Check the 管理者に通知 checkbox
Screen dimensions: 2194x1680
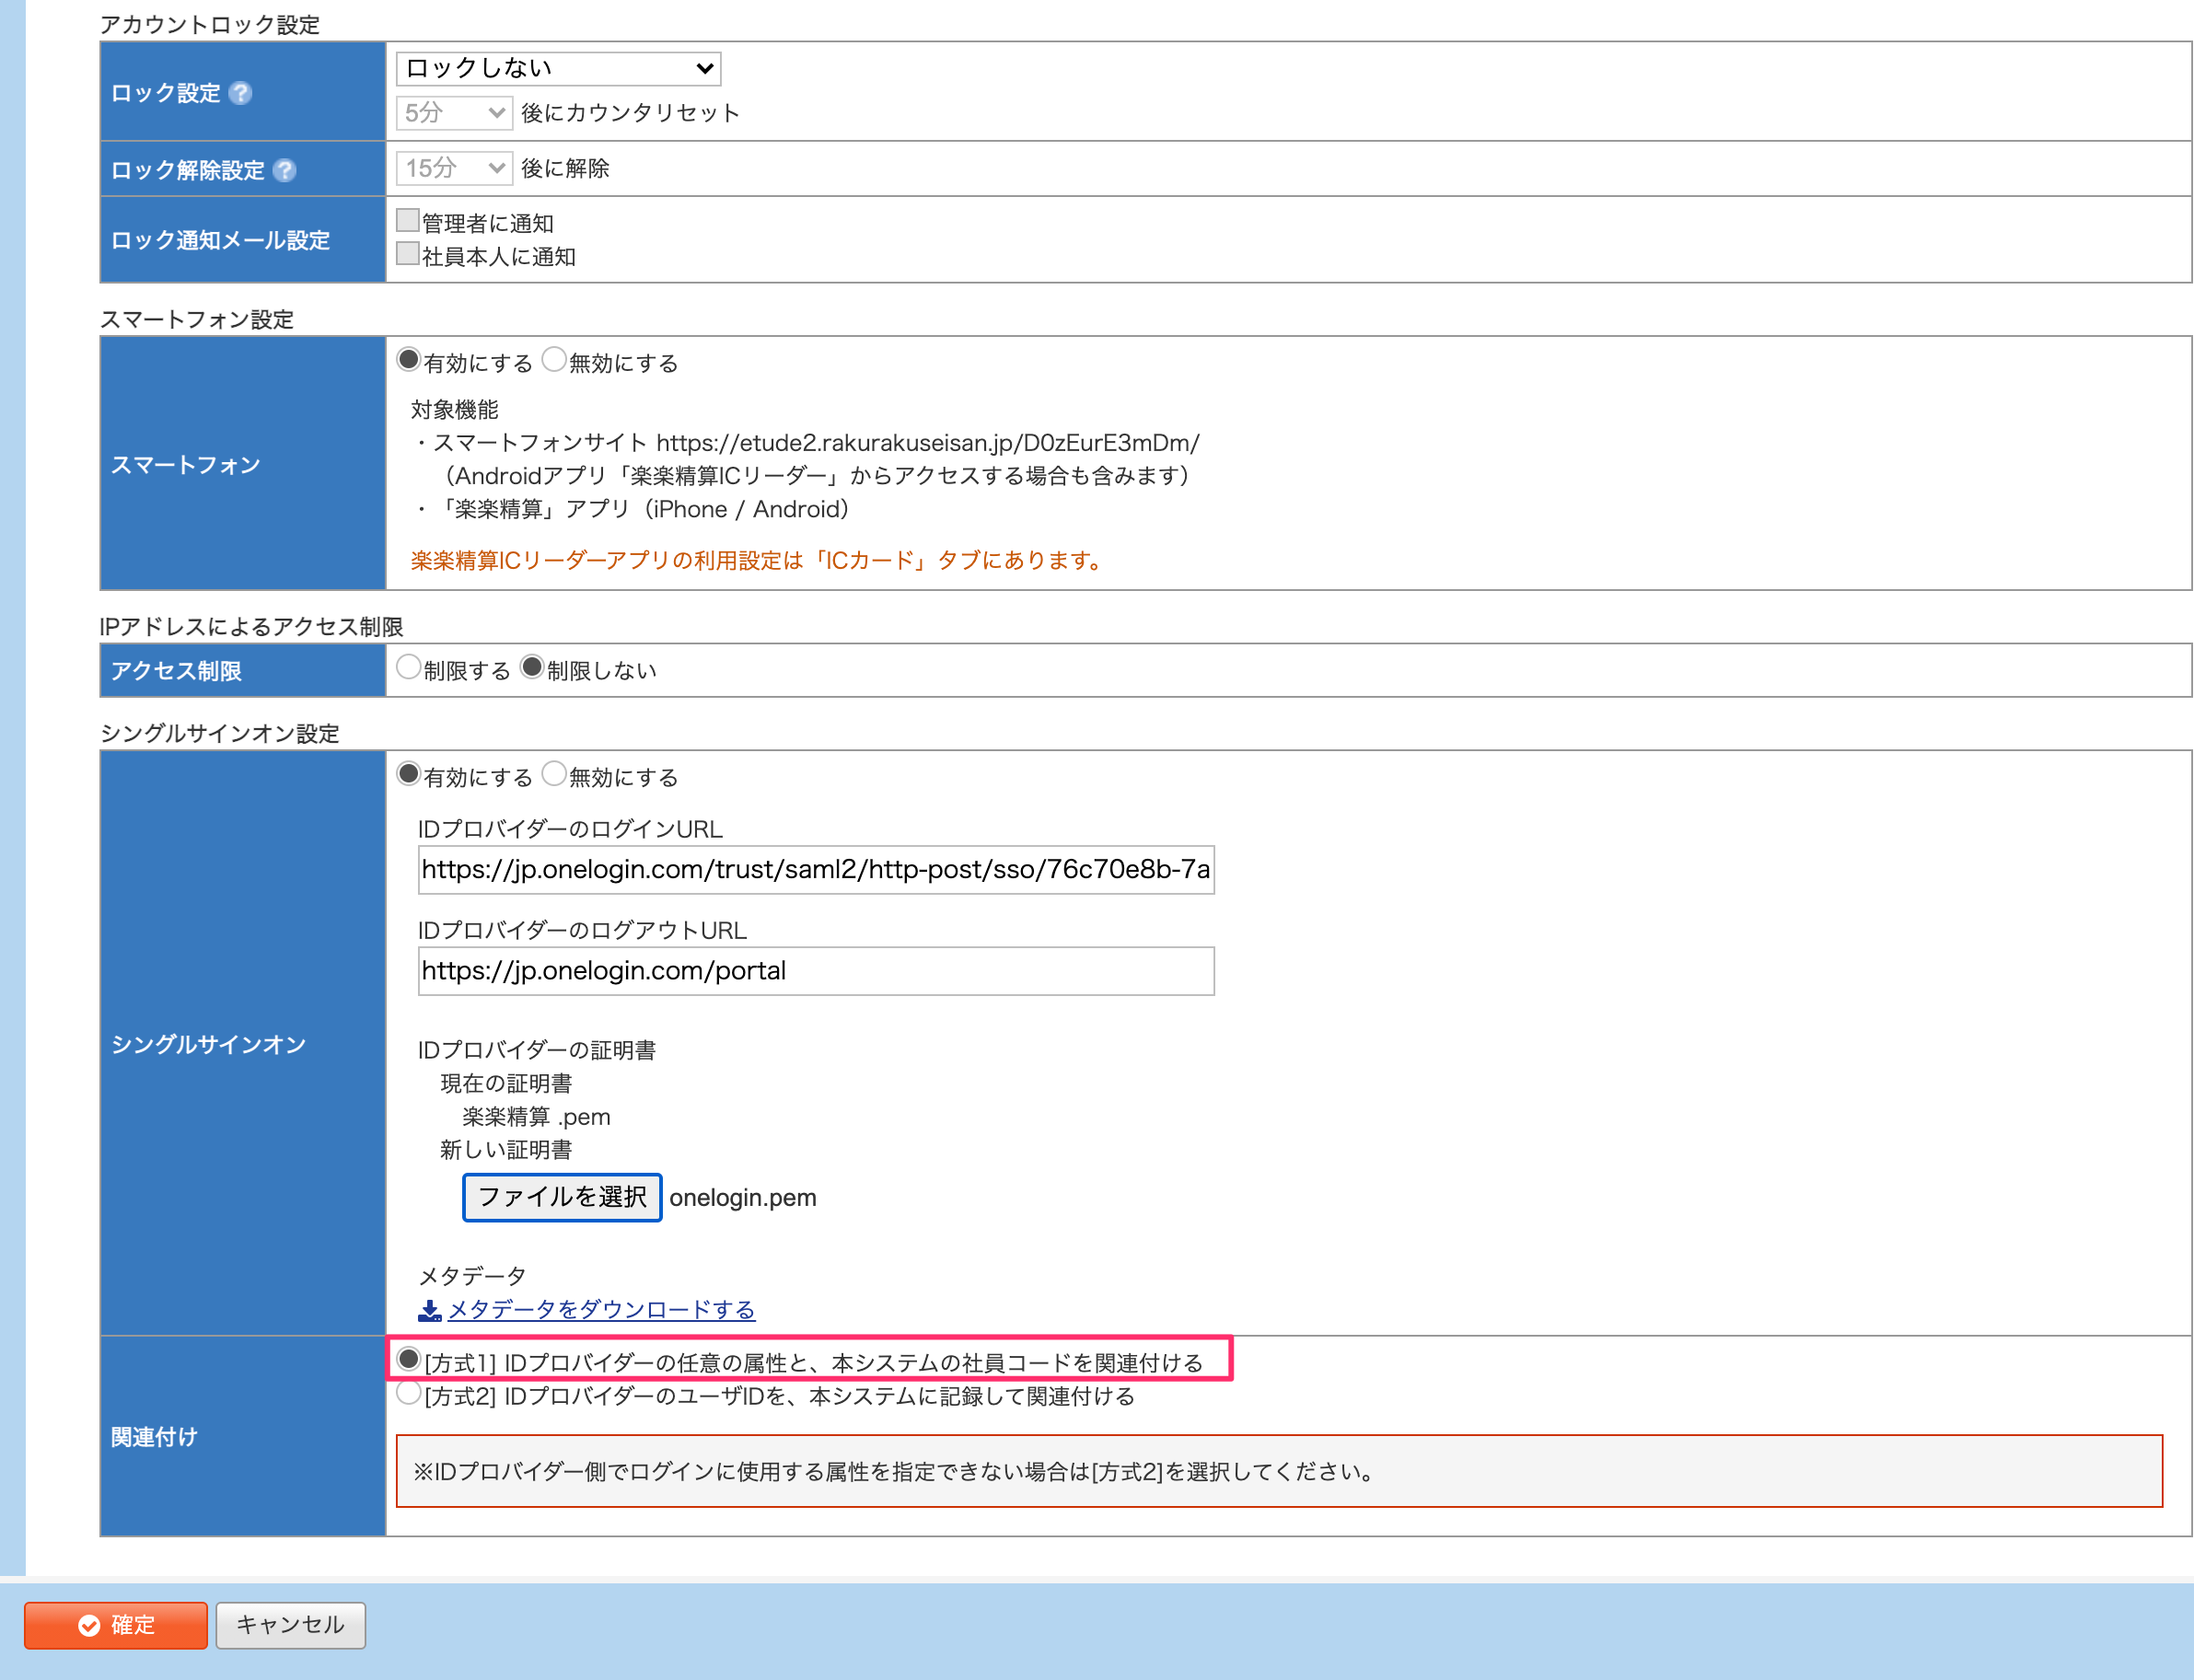[407, 220]
